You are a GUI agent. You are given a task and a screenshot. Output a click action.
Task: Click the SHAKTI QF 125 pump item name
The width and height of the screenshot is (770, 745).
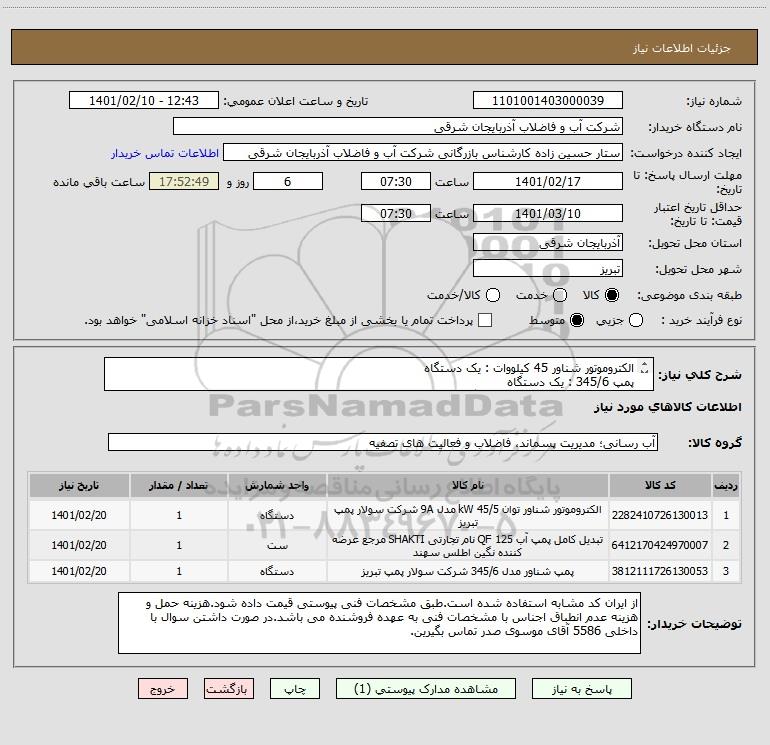coord(468,546)
